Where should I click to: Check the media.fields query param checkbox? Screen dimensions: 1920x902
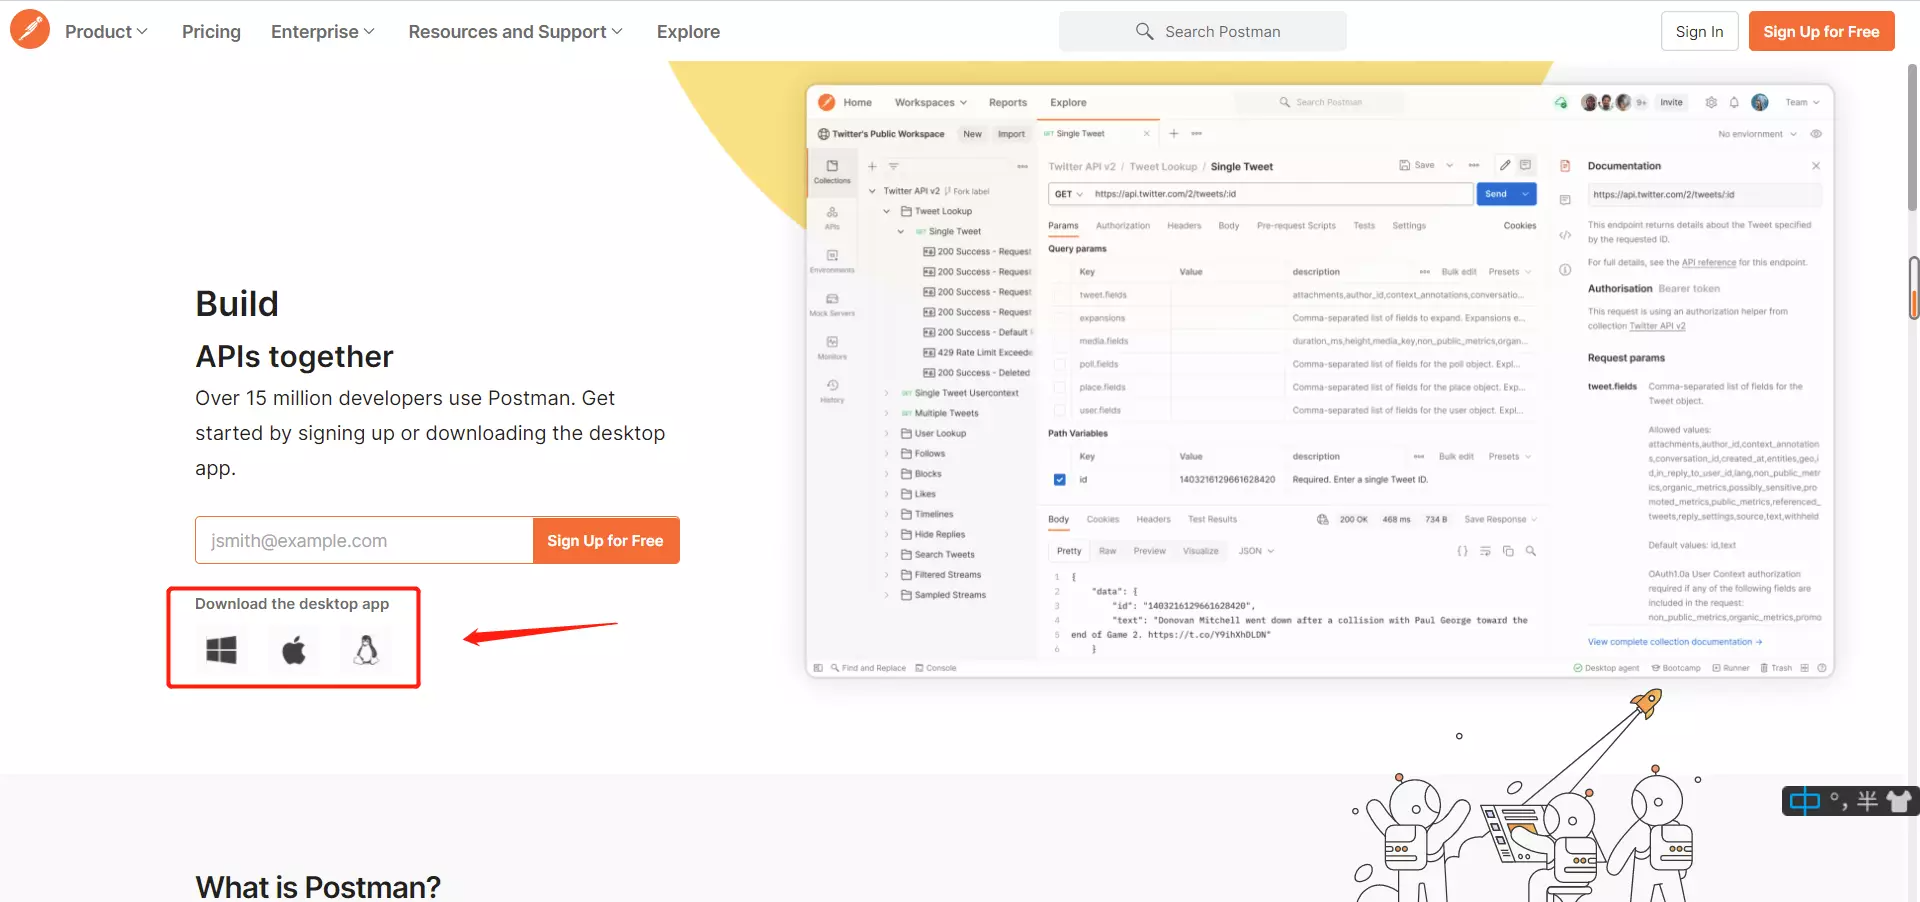tap(1060, 341)
